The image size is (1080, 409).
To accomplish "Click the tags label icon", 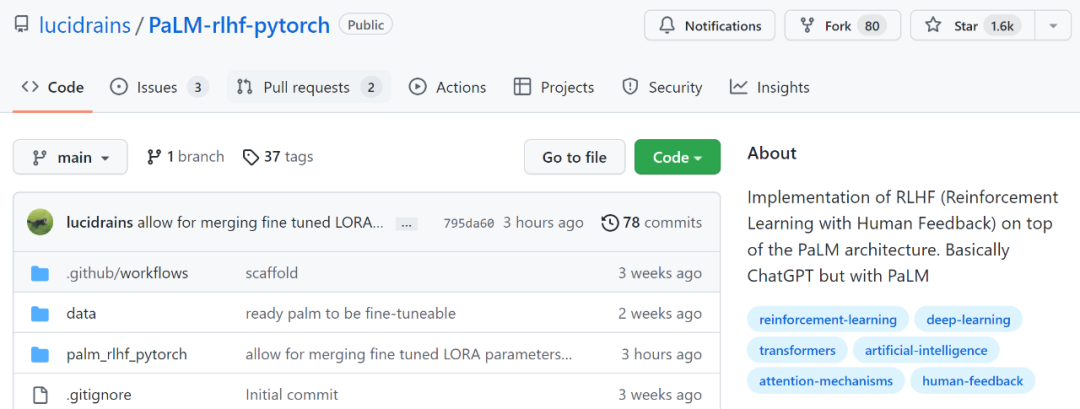I will (x=247, y=157).
